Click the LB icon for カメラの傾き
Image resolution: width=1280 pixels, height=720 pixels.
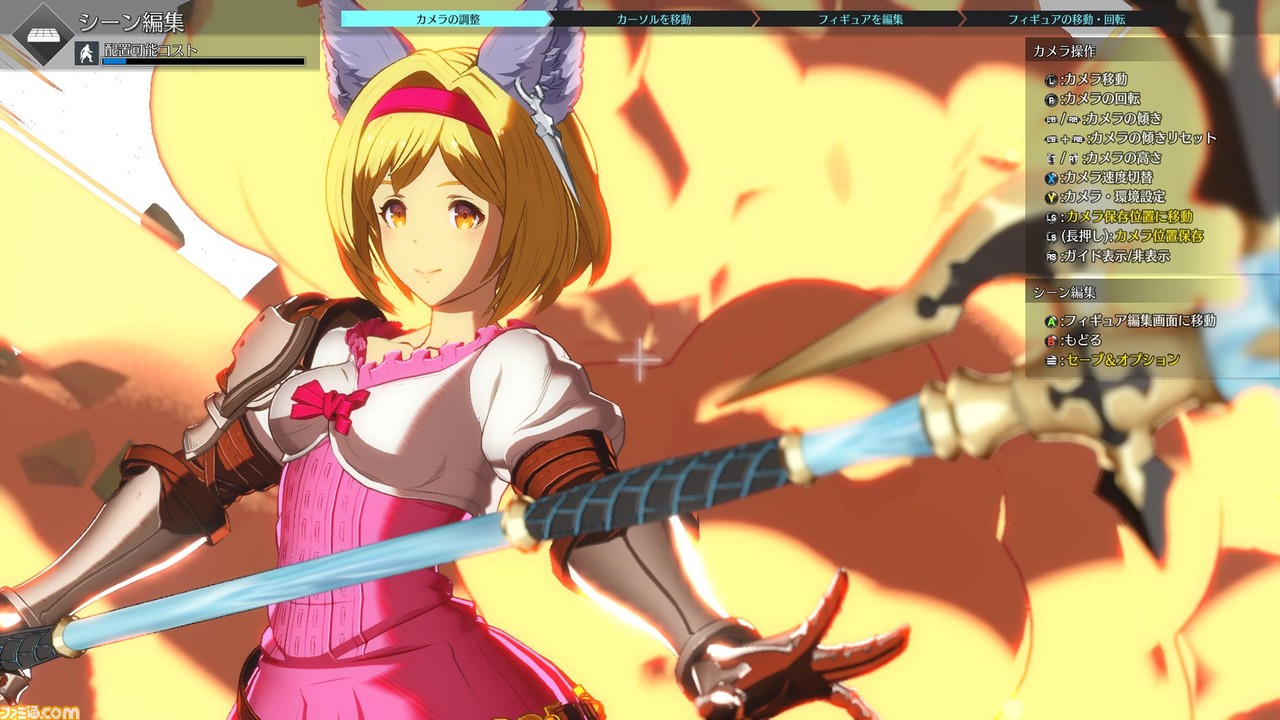(x=1050, y=119)
